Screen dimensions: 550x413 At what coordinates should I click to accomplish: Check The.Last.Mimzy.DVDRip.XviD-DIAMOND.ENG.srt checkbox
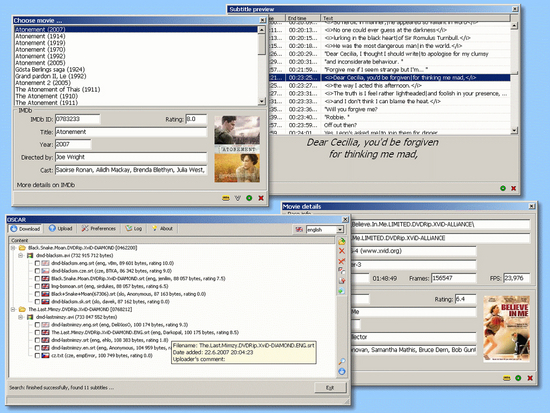point(37,332)
